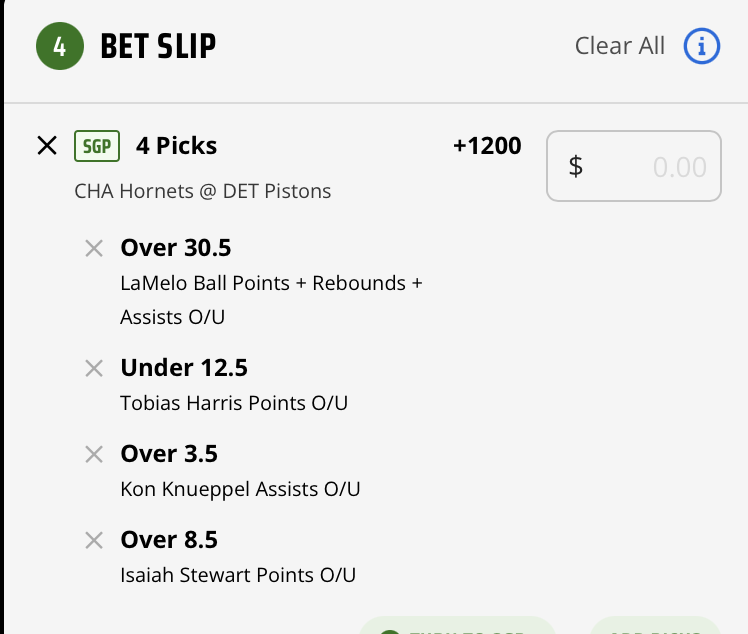Select the Over 3.5 selection label
The image size is (748, 634).
tap(169, 454)
